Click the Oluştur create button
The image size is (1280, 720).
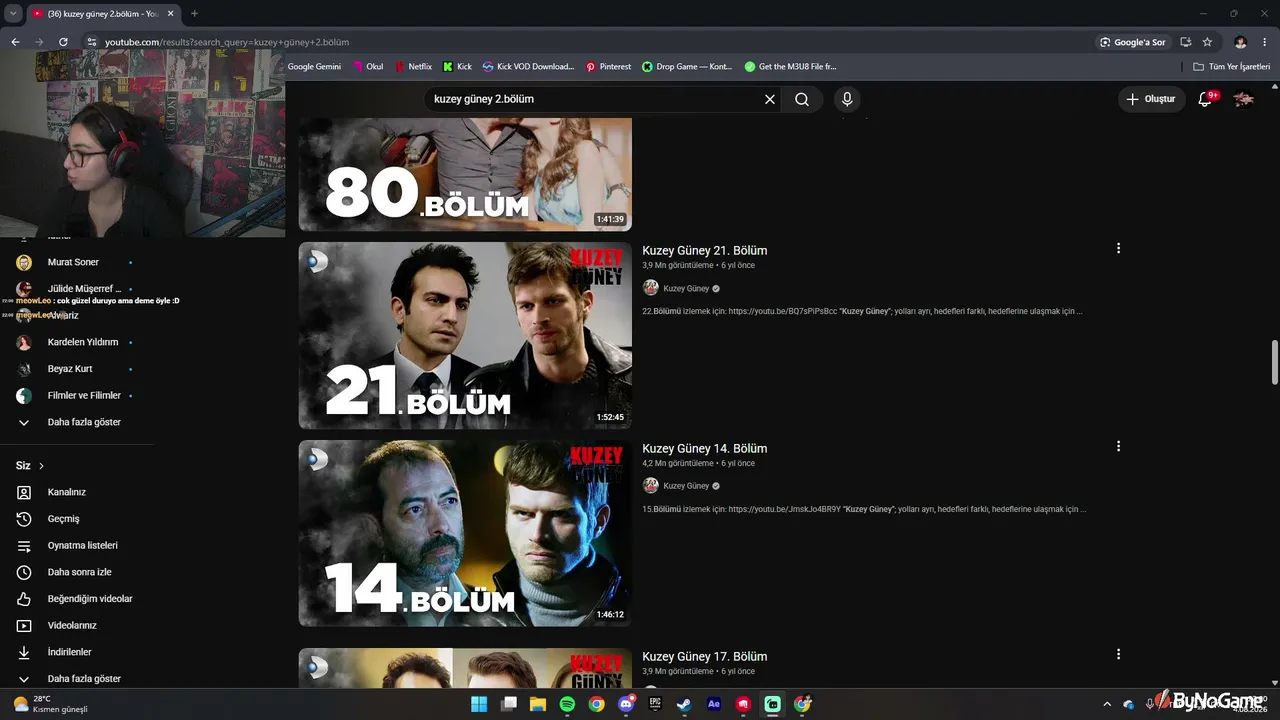click(1152, 99)
